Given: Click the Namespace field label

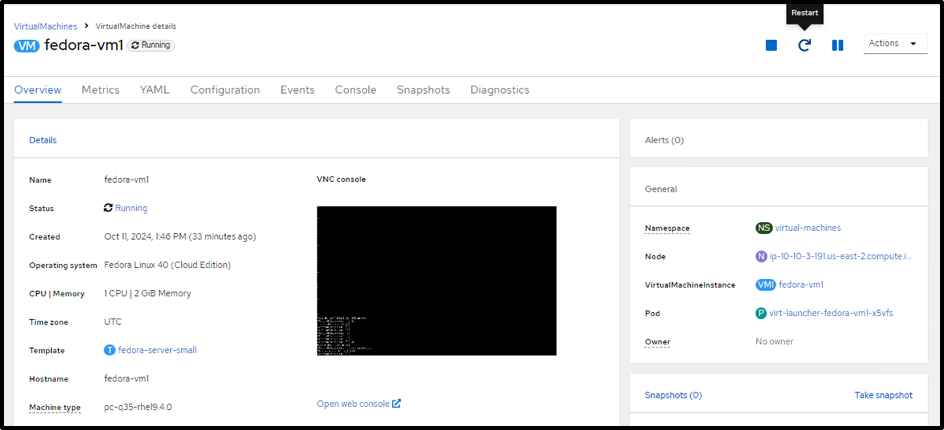Looking at the screenshot, I should coord(667,228).
